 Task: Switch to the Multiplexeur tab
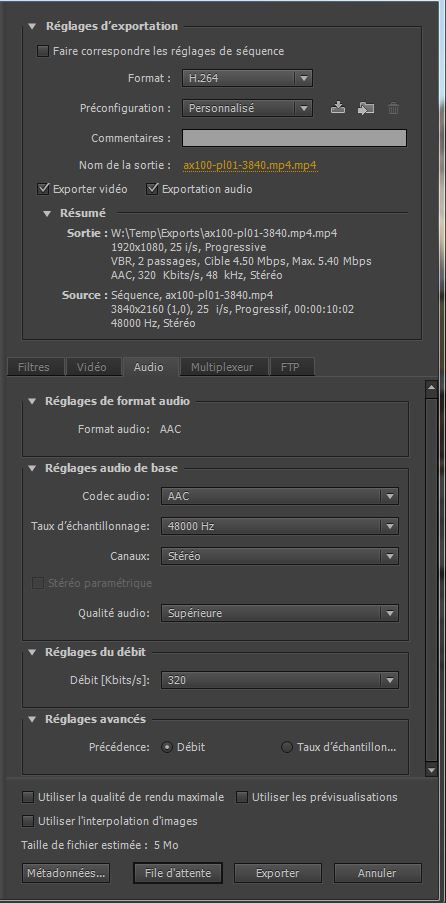coord(222,367)
